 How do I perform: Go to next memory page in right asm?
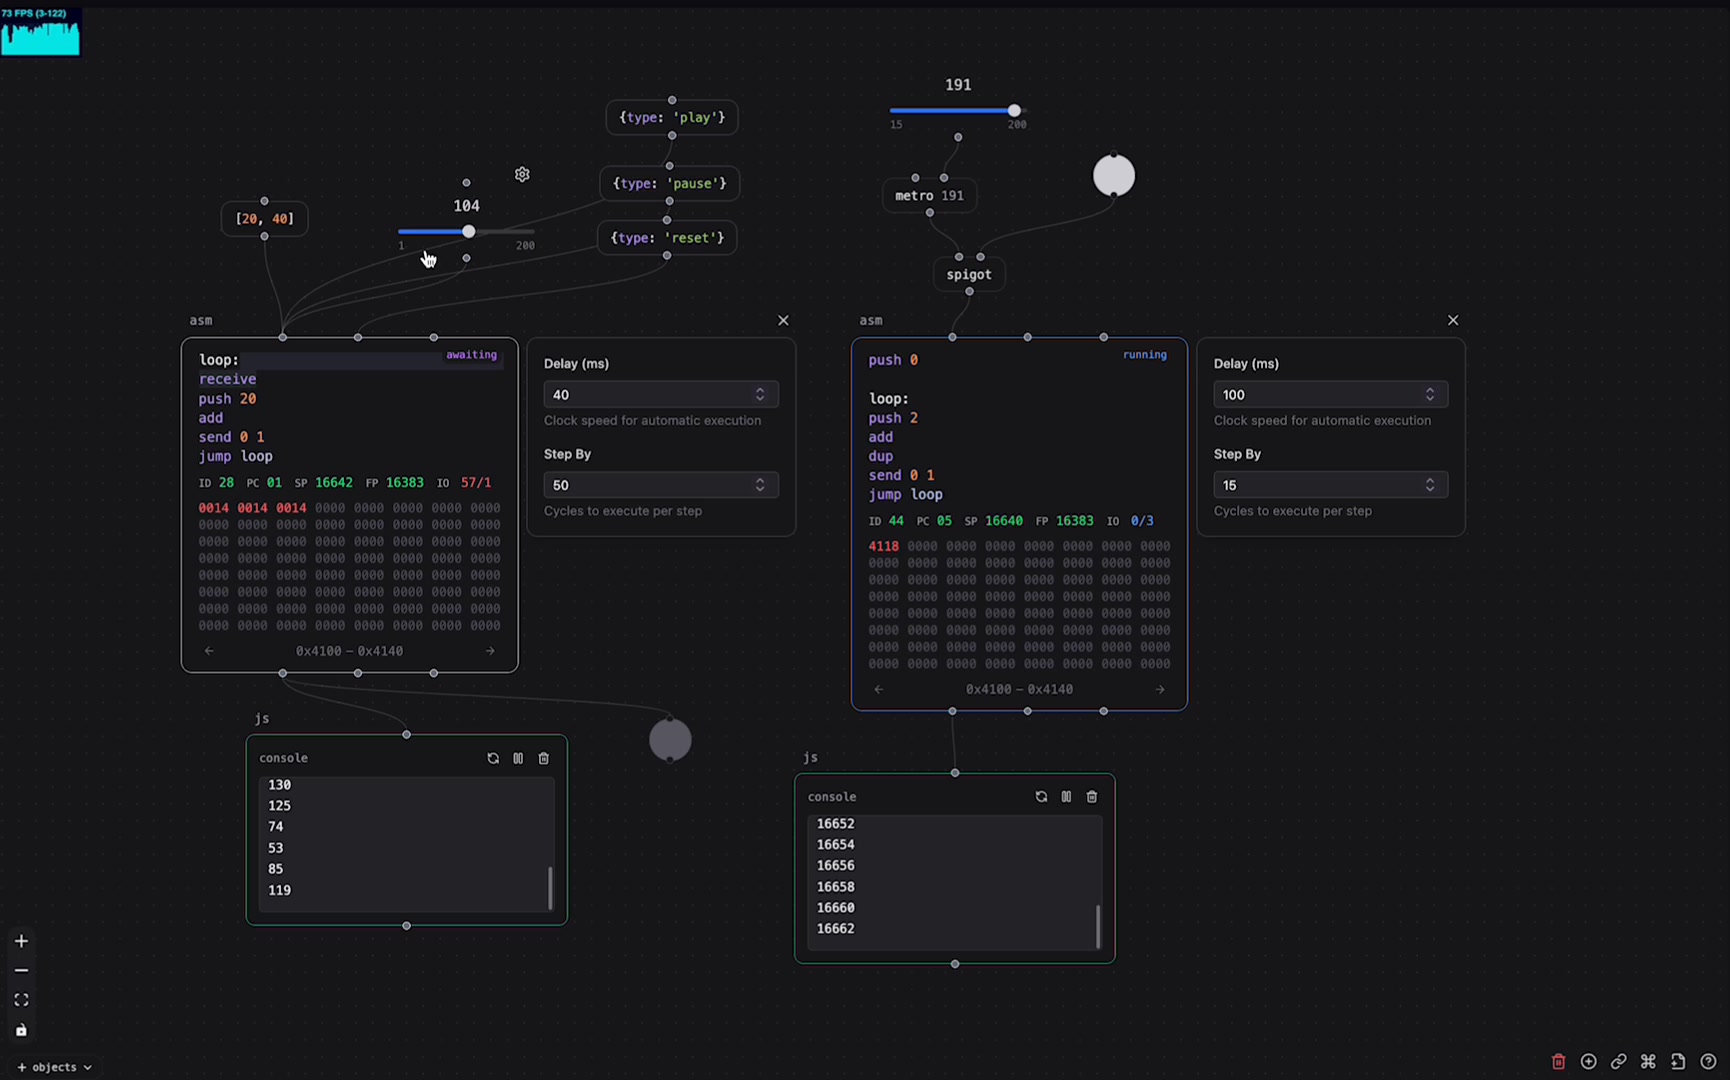click(1160, 689)
